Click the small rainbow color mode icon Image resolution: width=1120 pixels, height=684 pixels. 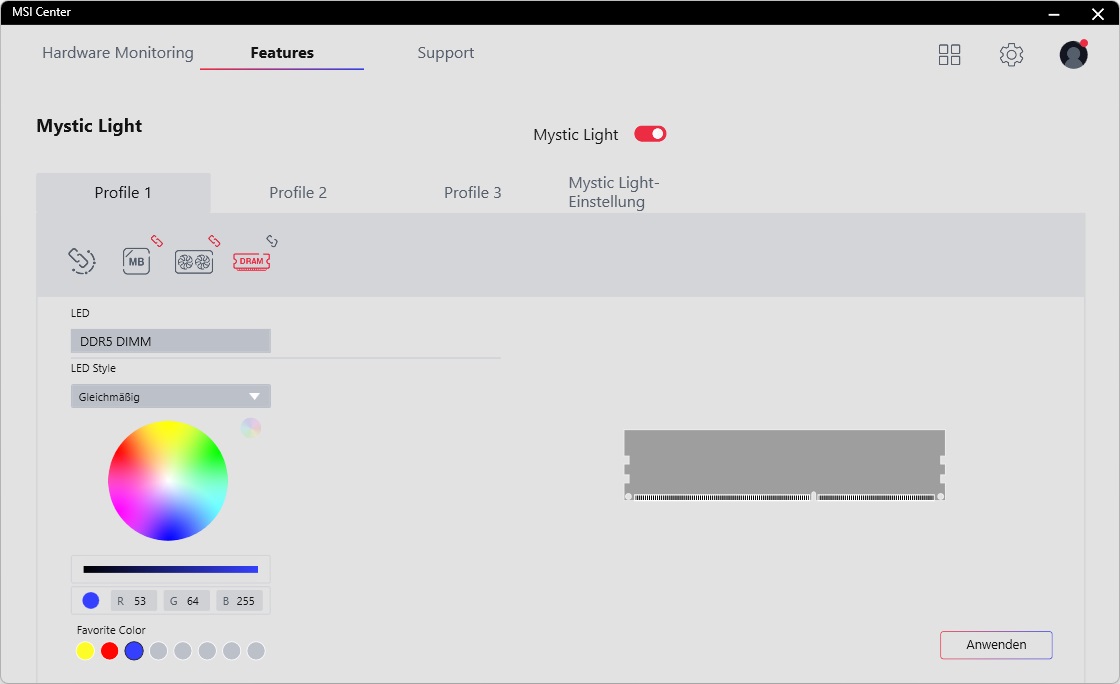point(251,428)
